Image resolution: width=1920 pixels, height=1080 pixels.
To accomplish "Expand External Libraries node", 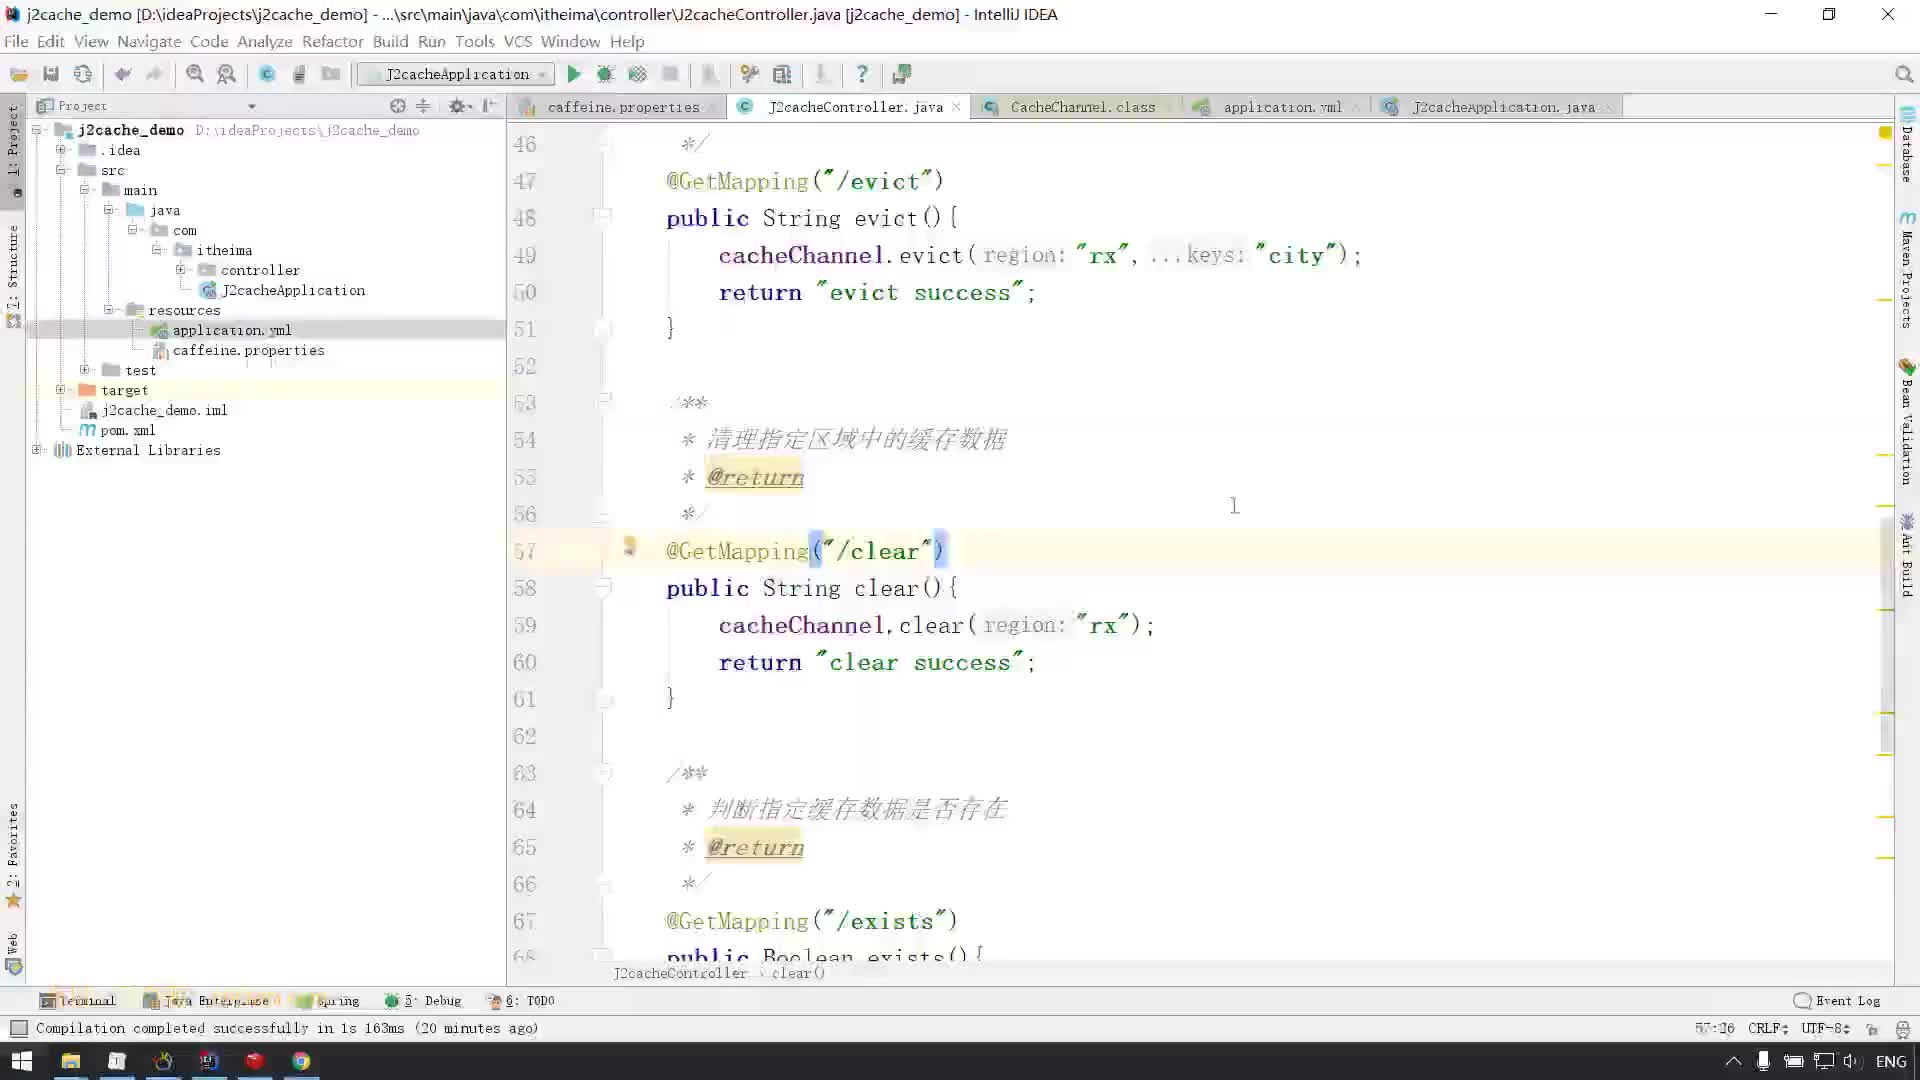I will click(x=37, y=450).
